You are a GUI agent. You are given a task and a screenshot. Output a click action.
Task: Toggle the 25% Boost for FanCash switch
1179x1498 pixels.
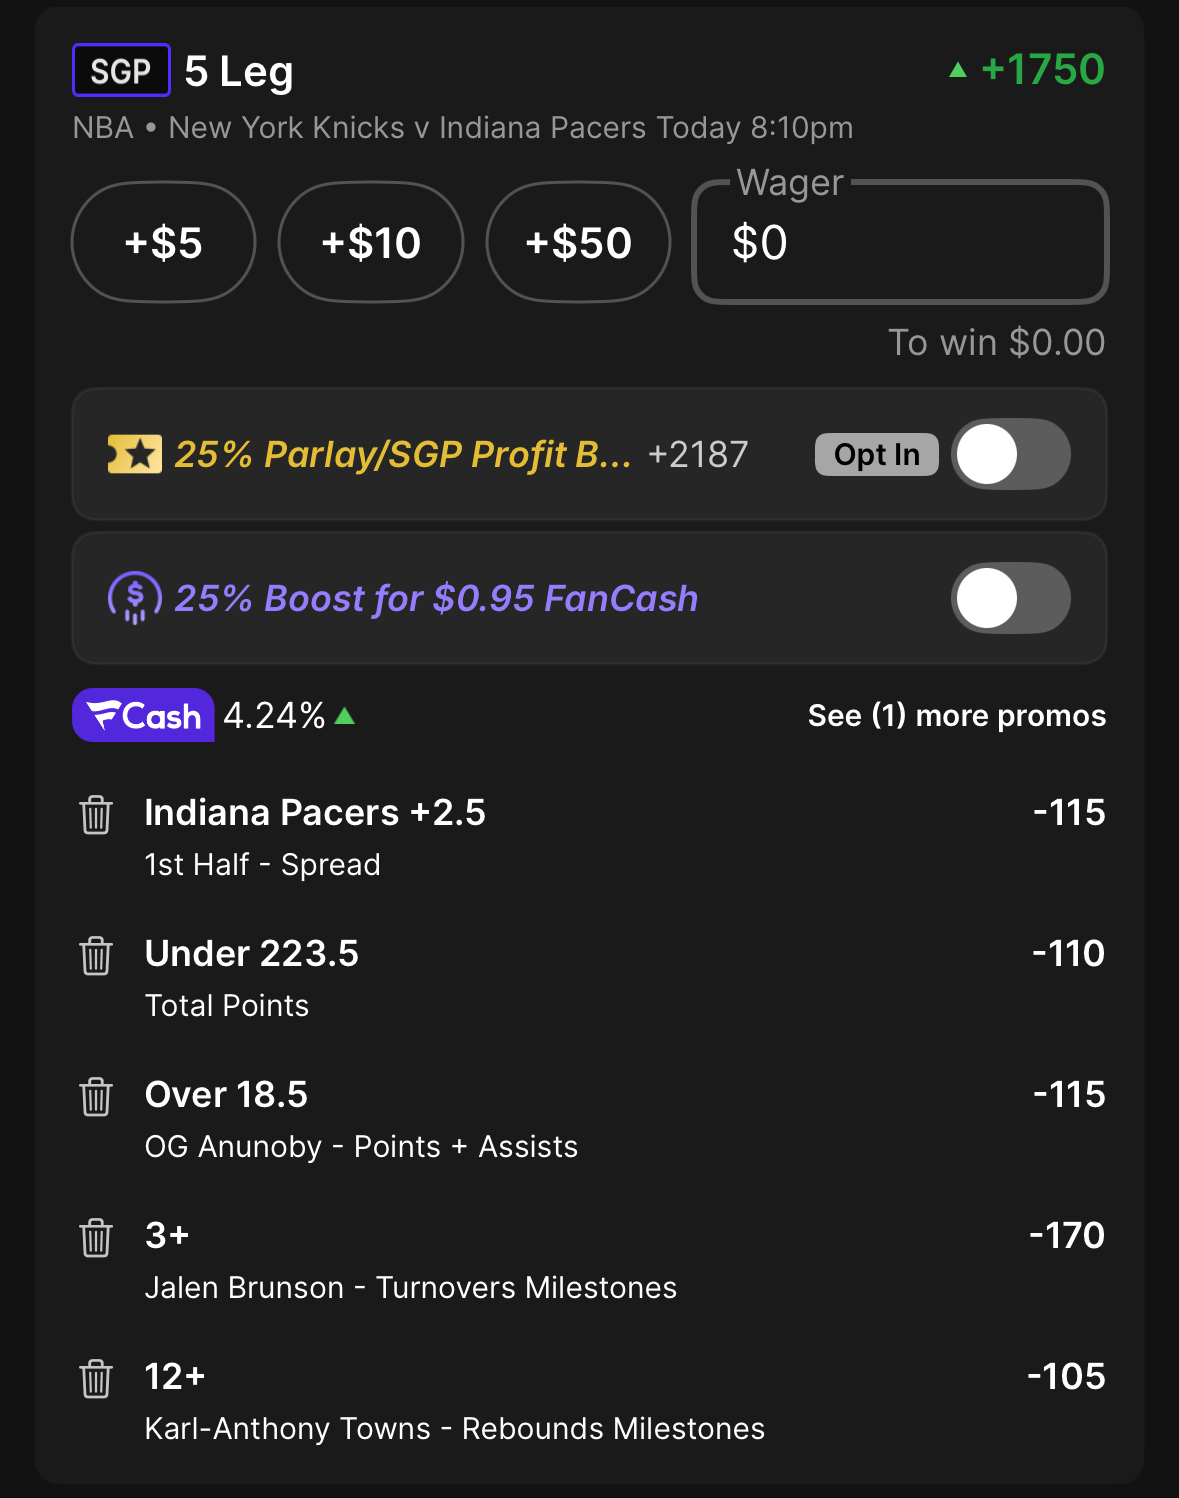pyautogui.click(x=1010, y=598)
